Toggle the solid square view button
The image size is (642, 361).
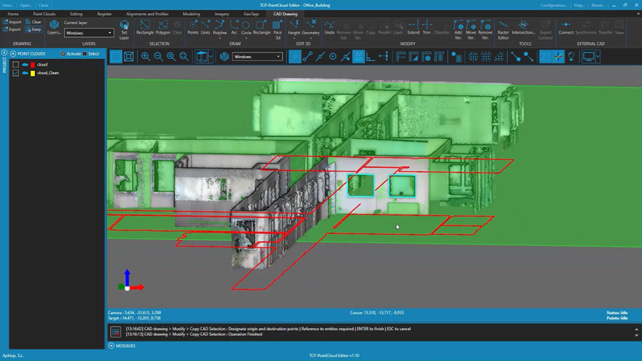click(x=116, y=56)
